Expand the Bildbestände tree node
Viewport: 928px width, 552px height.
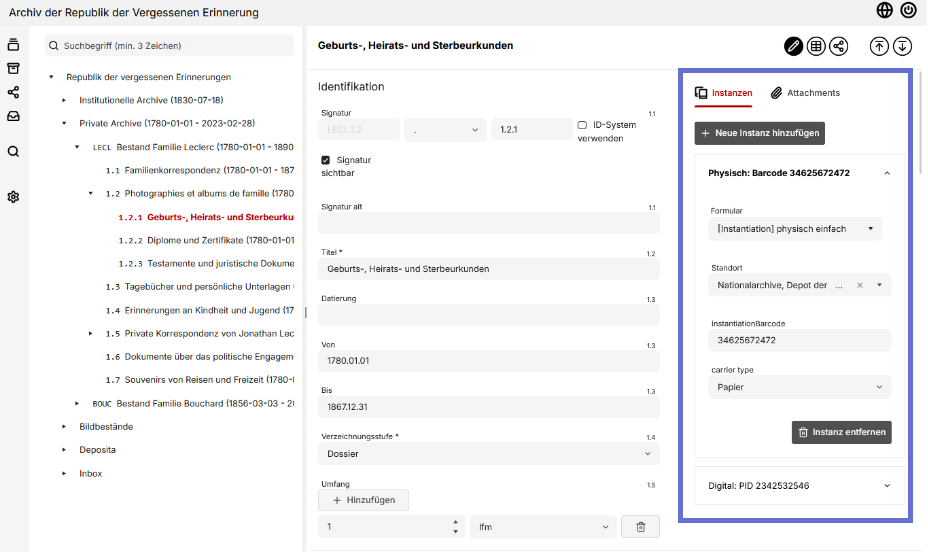[65, 427]
